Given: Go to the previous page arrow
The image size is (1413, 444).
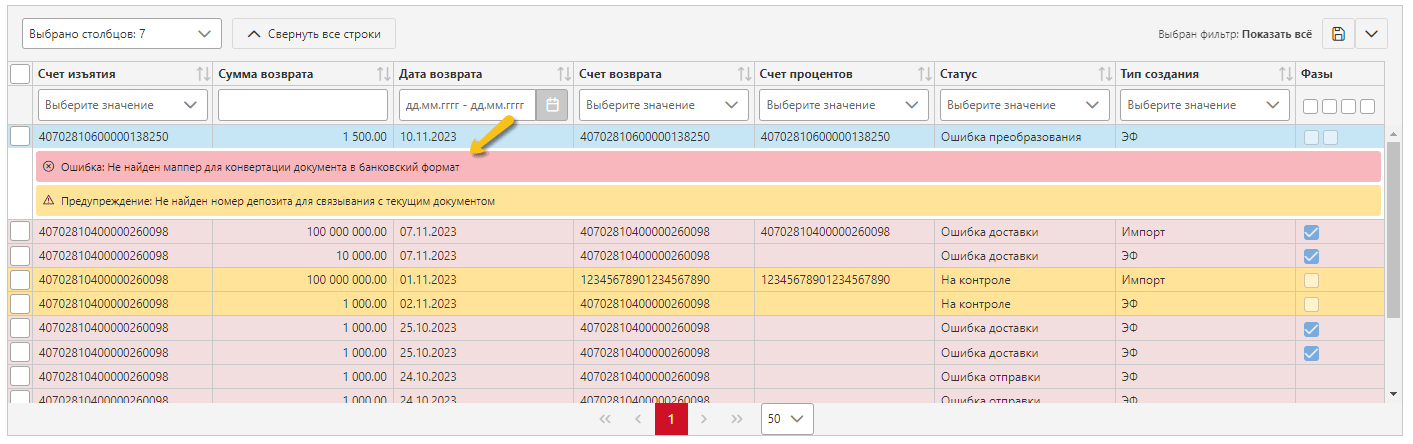Looking at the screenshot, I should (x=638, y=419).
